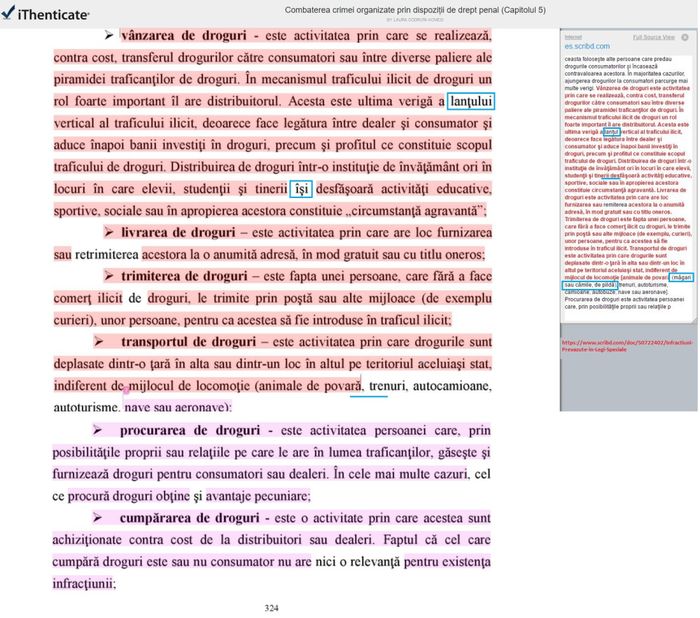The width and height of the screenshot is (700, 618).
Task: Select highlighted heading vânzarea de droguri
Action: click(183, 36)
